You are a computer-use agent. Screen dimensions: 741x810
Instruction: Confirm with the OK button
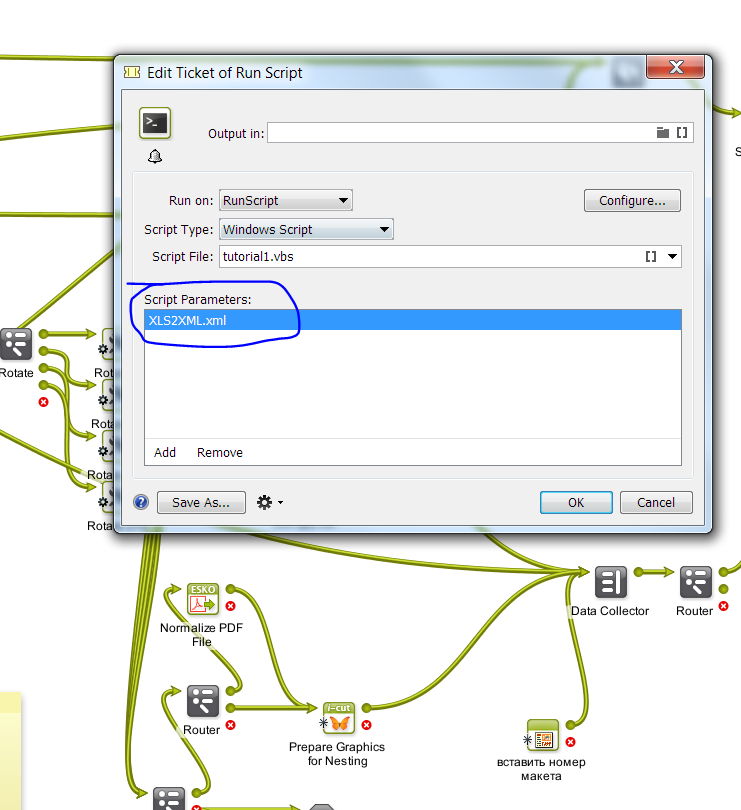click(576, 503)
